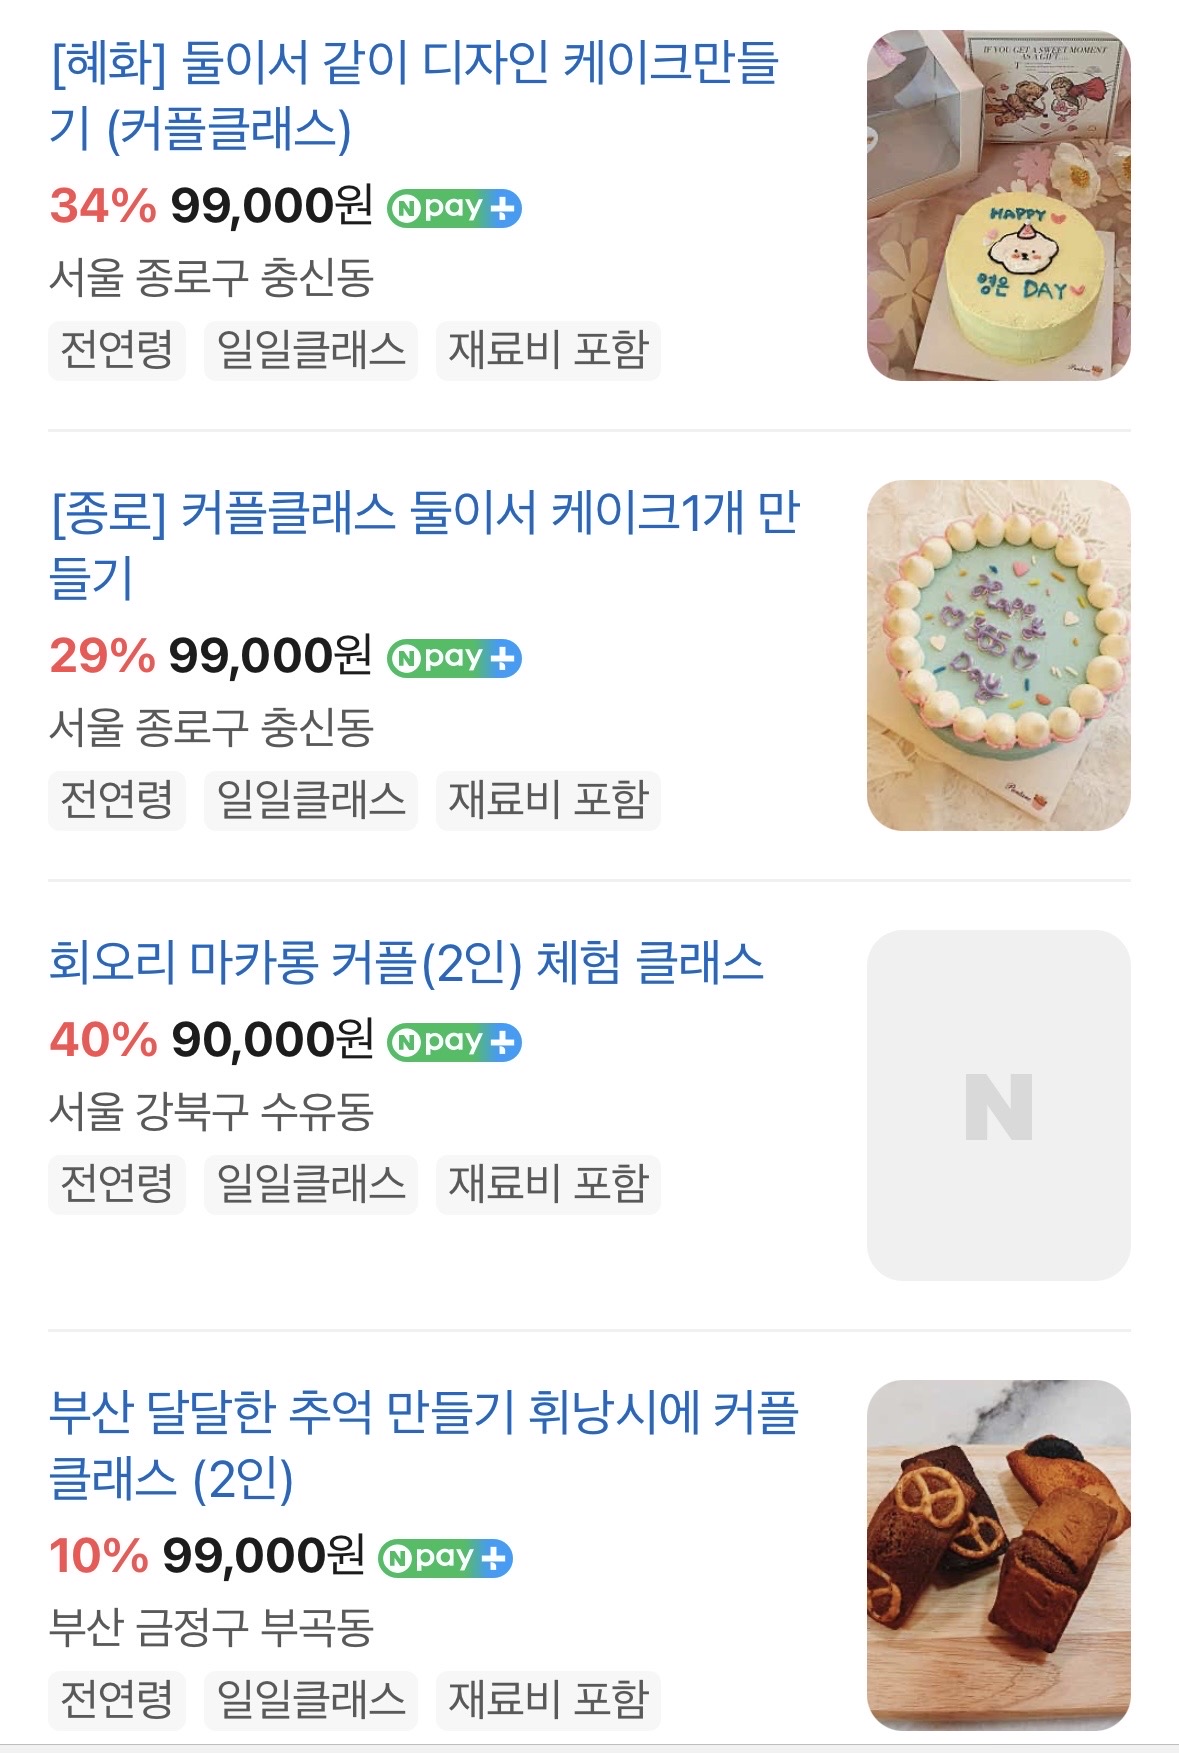Click the Npay plus badge on macaron class
This screenshot has width=1179, height=1753.
tap(454, 1042)
